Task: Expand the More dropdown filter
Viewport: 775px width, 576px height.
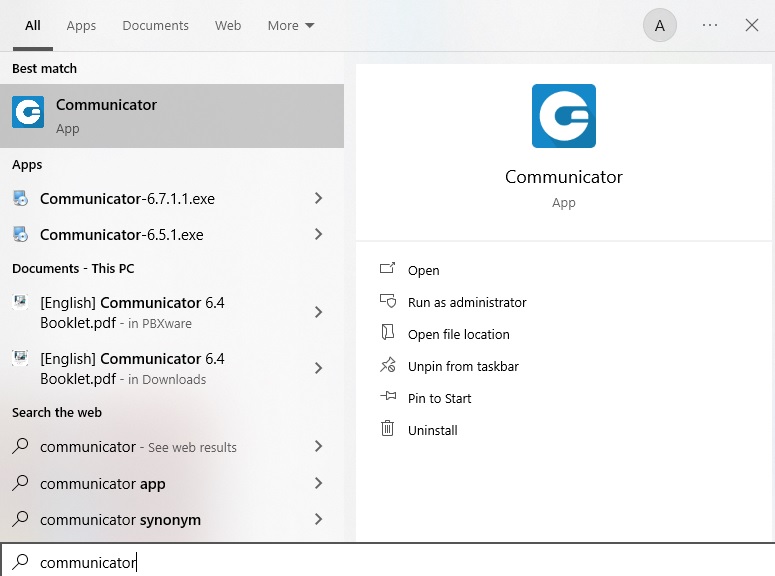Action: (291, 26)
